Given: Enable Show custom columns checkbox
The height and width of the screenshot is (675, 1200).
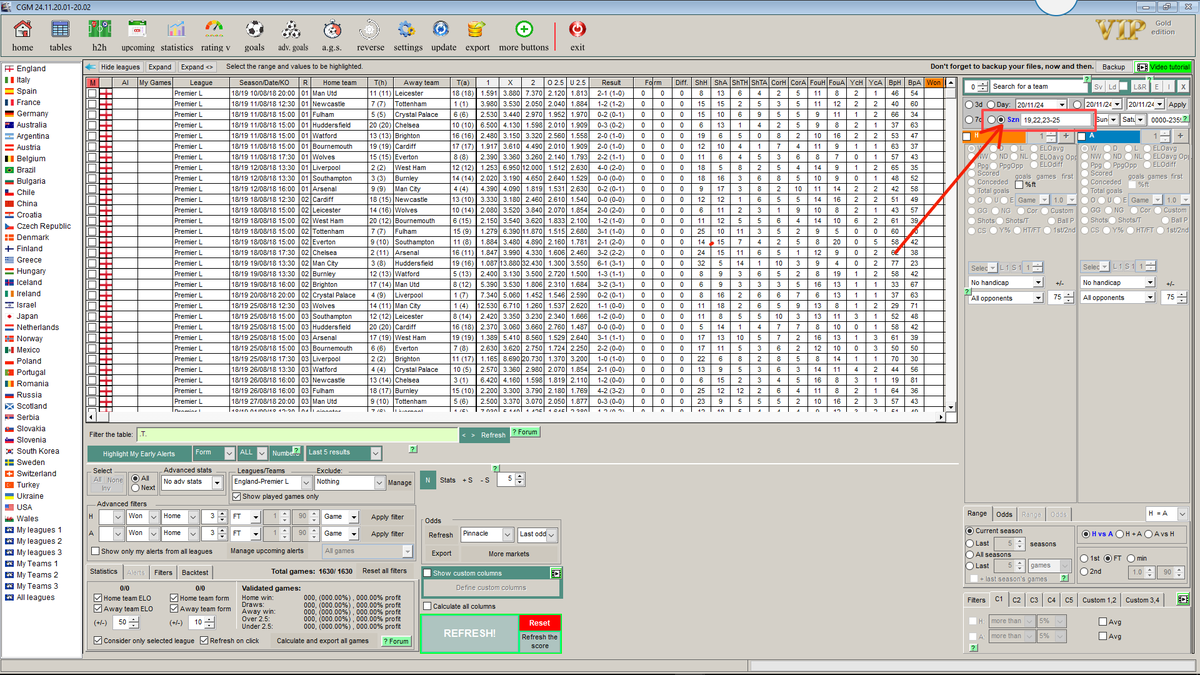Looking at the screenshot, I should point(427,573).
